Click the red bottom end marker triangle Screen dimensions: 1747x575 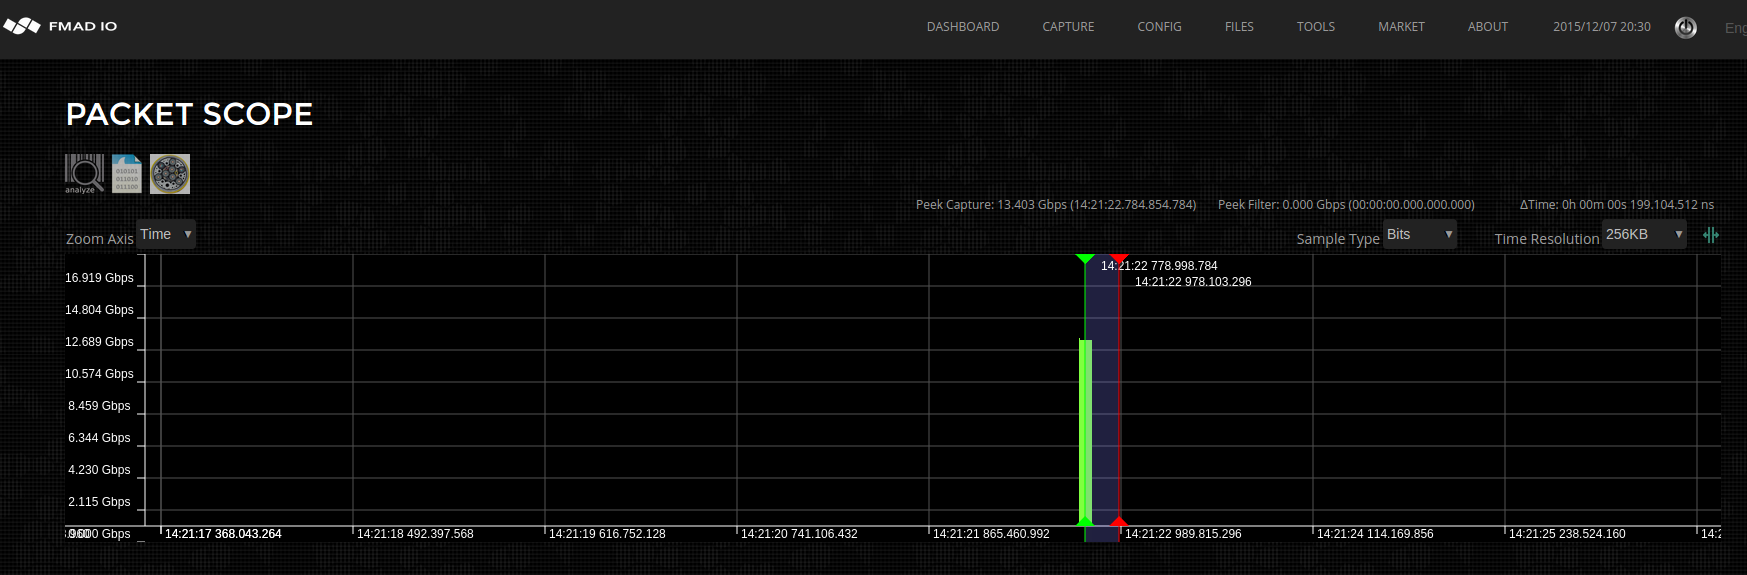1119,521
